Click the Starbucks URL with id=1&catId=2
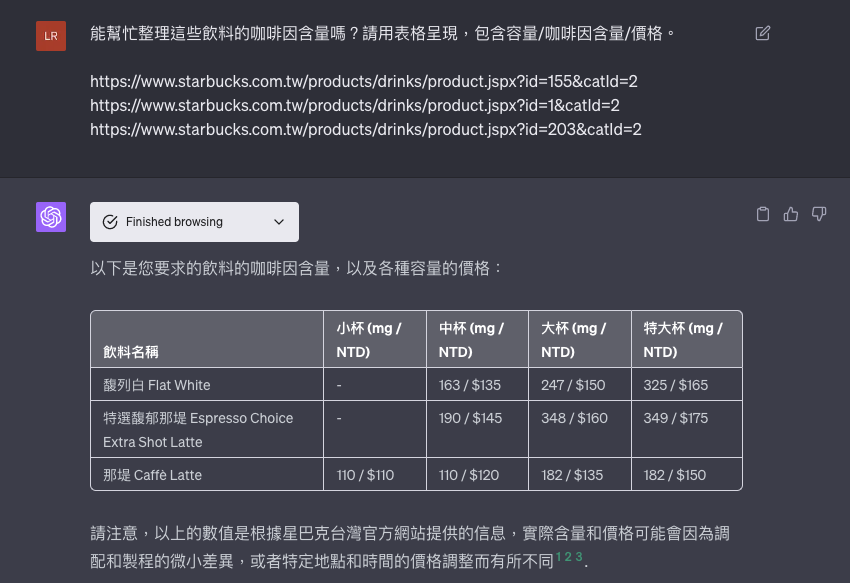 355,105
